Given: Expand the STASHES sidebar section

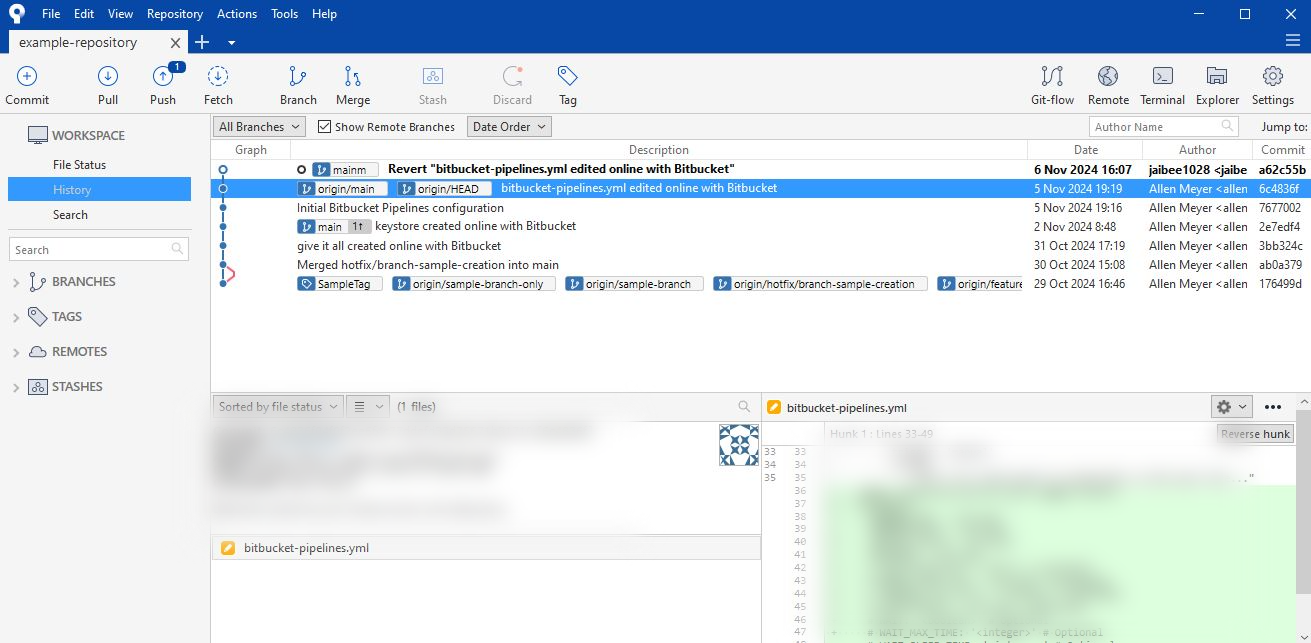Looking at the screenshot, I should (16, 388).
